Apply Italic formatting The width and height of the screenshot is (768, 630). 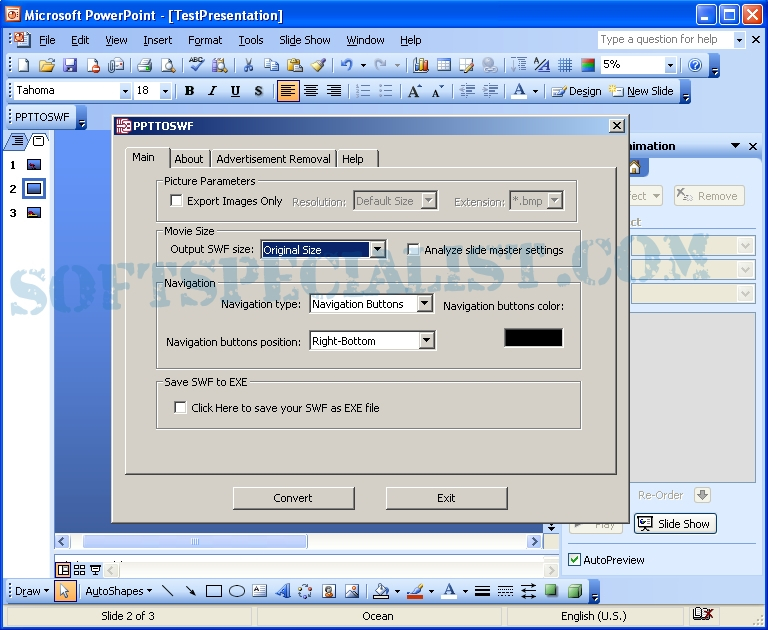tap(212, 91)
